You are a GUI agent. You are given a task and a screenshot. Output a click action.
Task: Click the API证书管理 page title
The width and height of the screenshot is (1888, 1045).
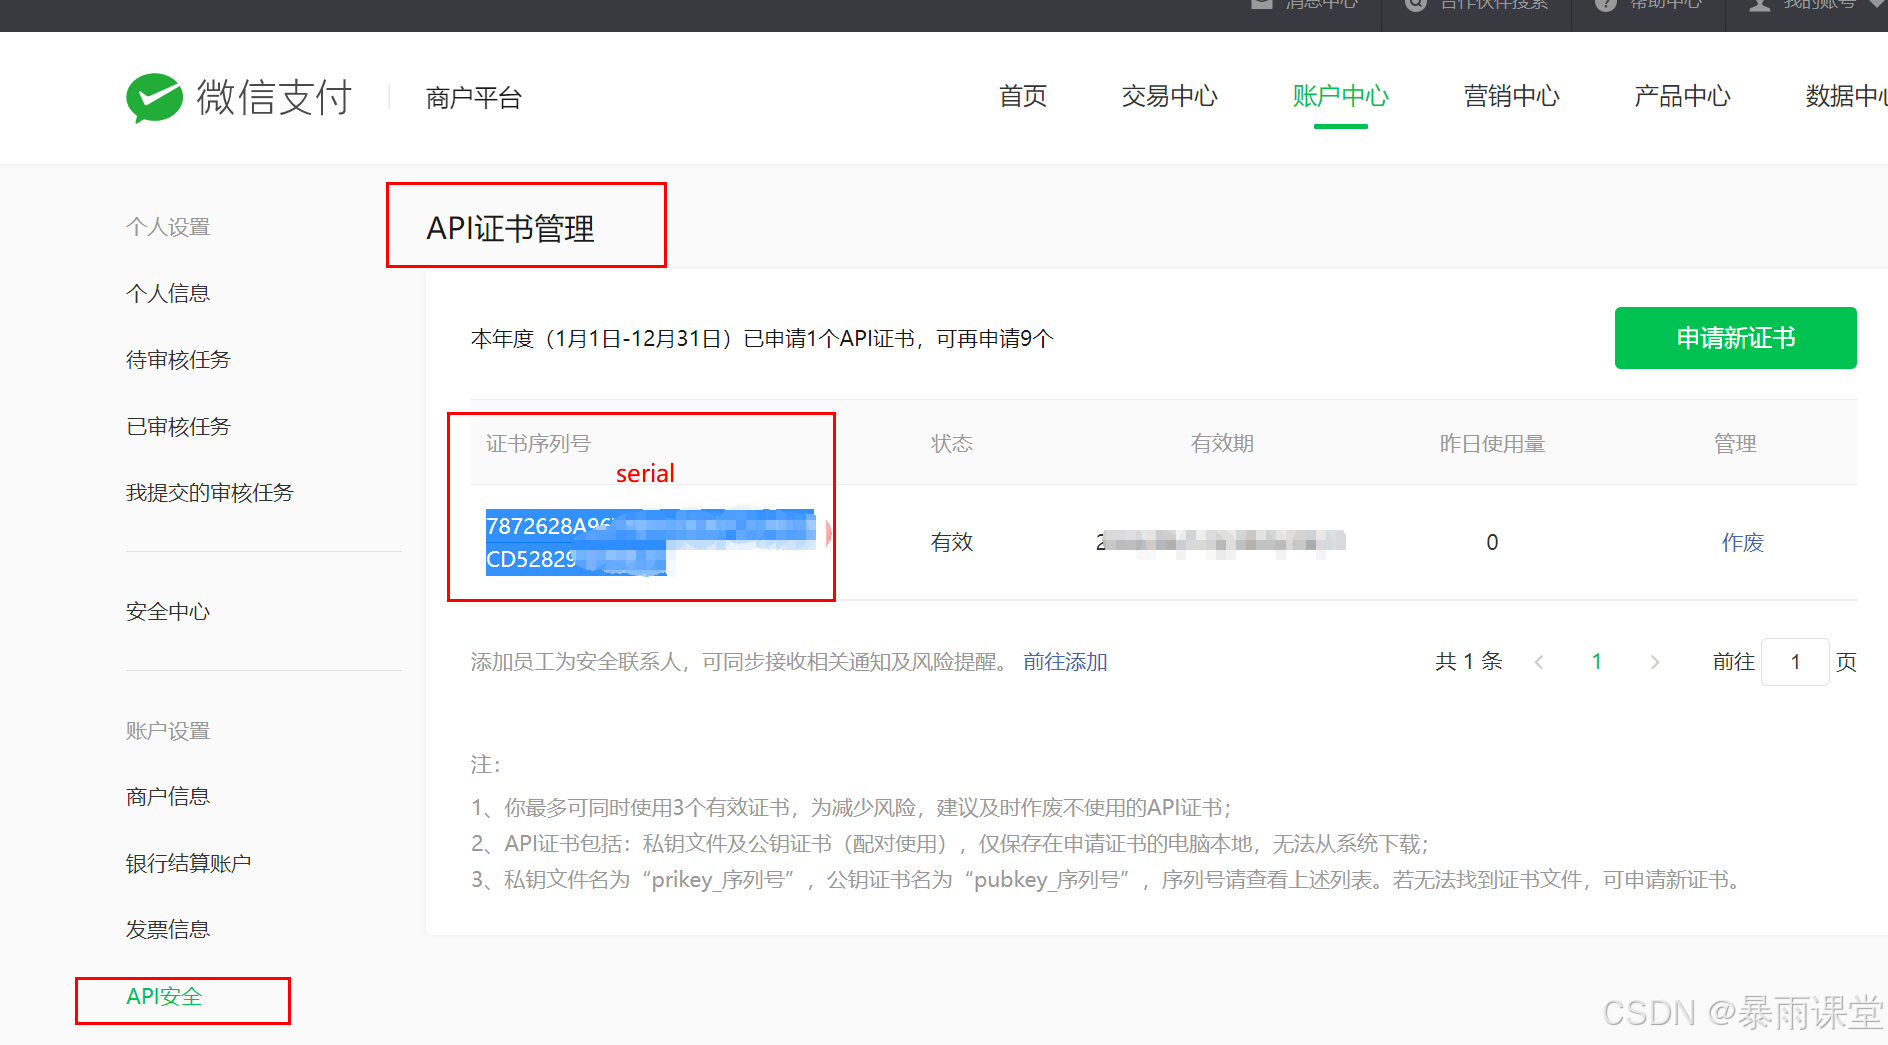(510, 228)
